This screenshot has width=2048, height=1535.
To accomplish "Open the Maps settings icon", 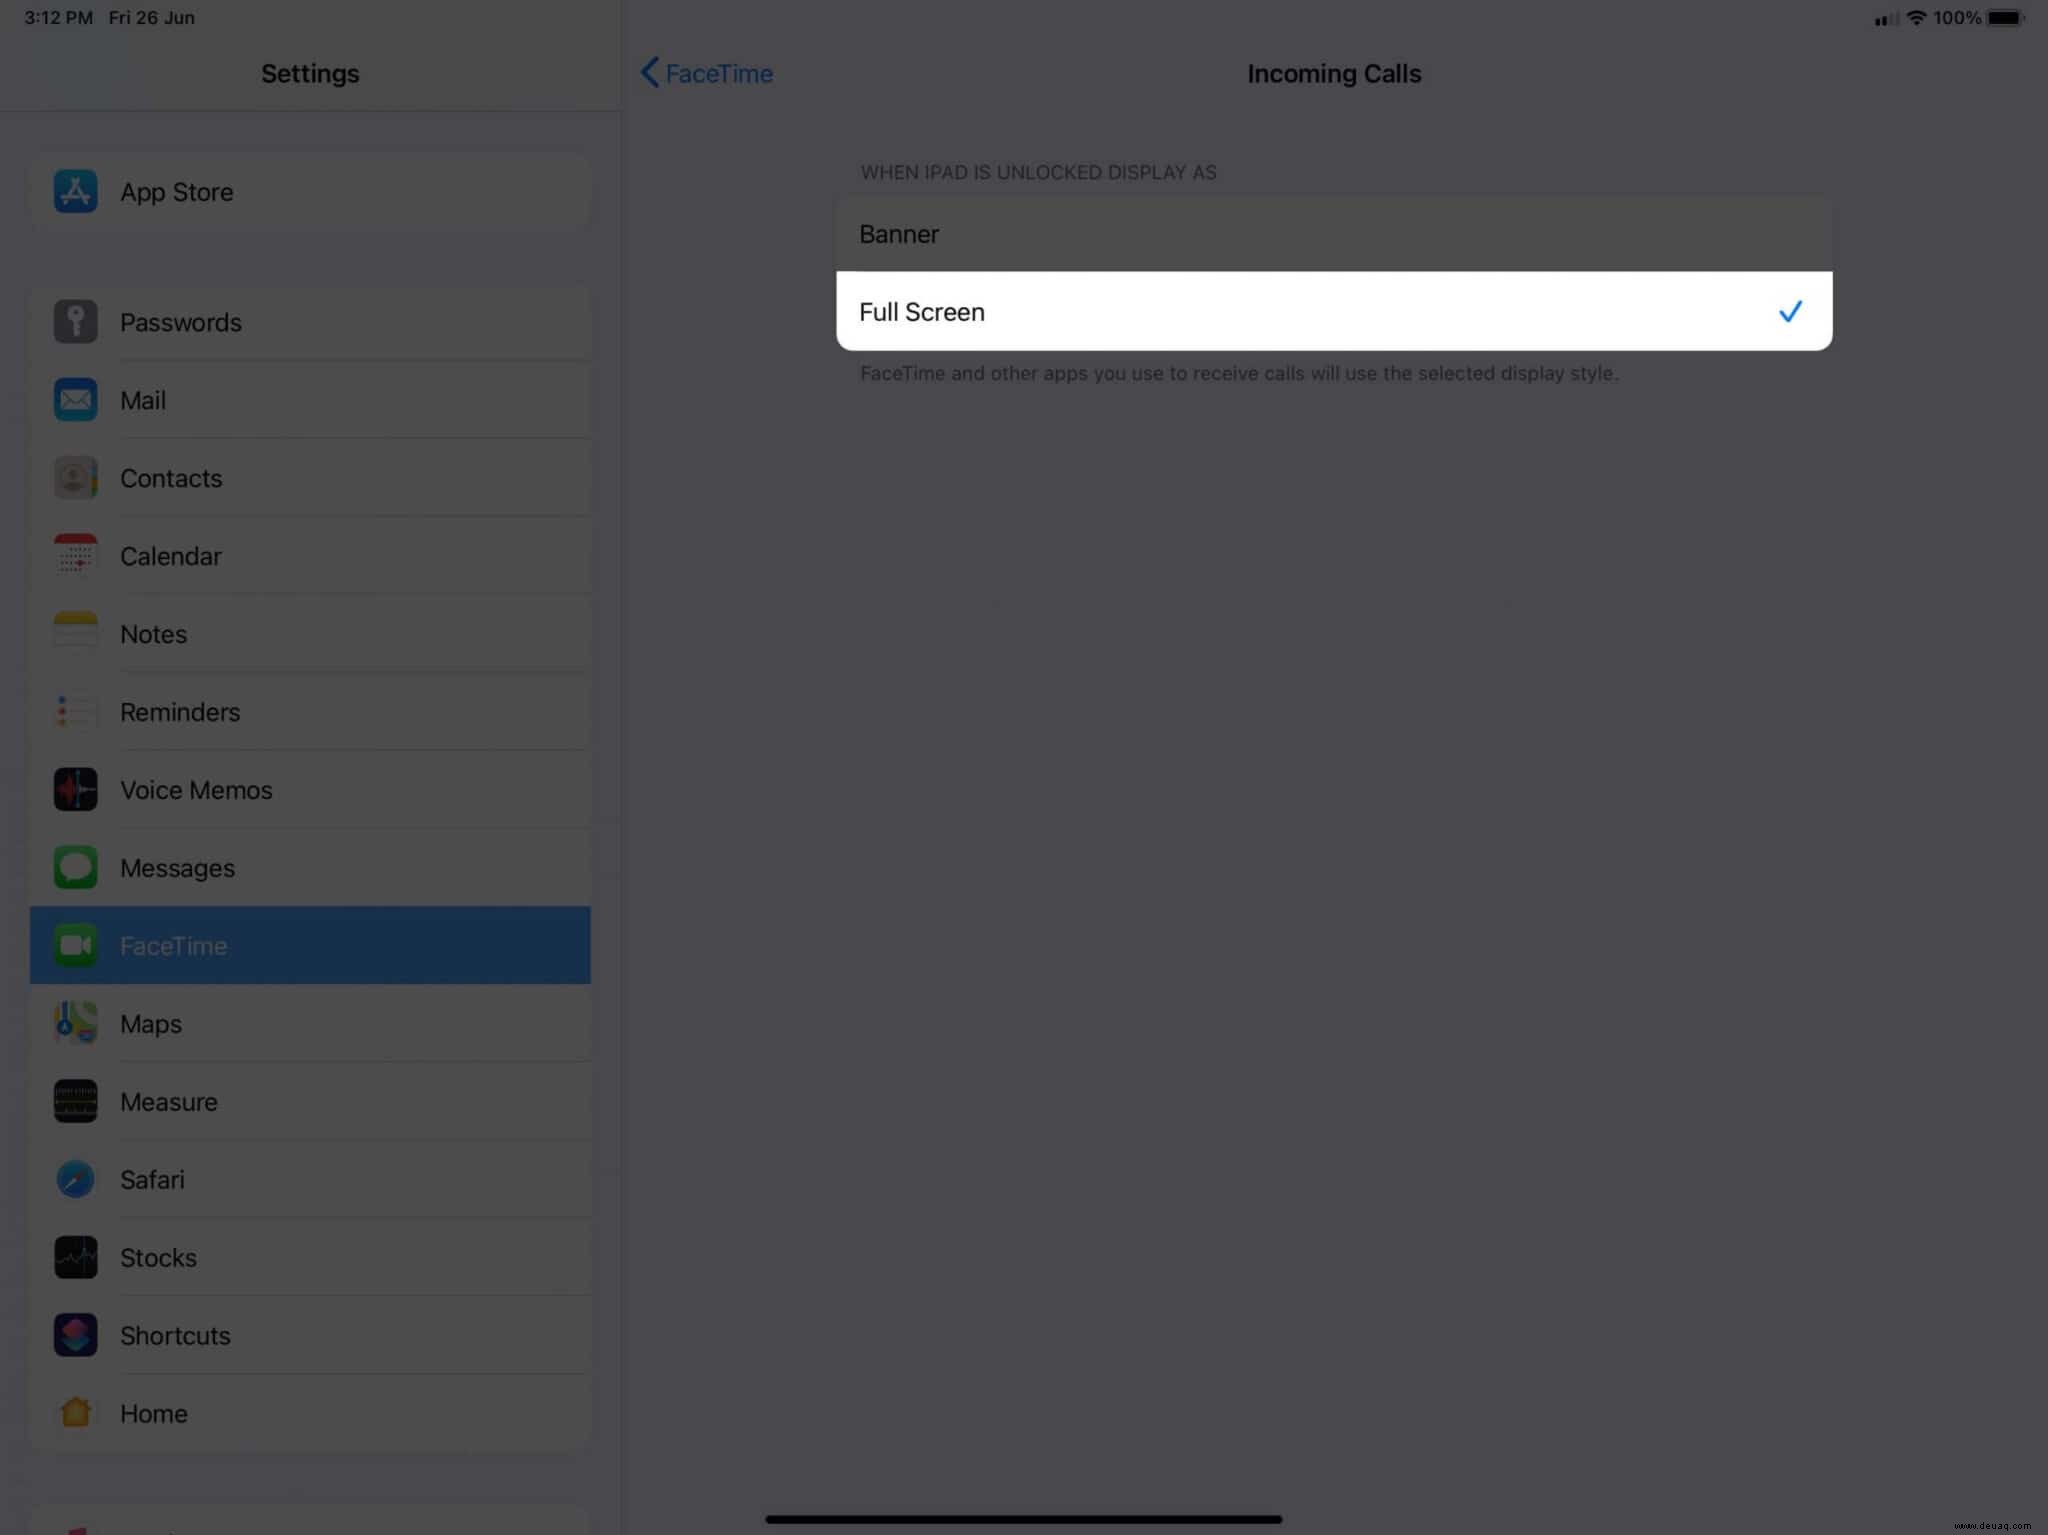I will 74,1024.
